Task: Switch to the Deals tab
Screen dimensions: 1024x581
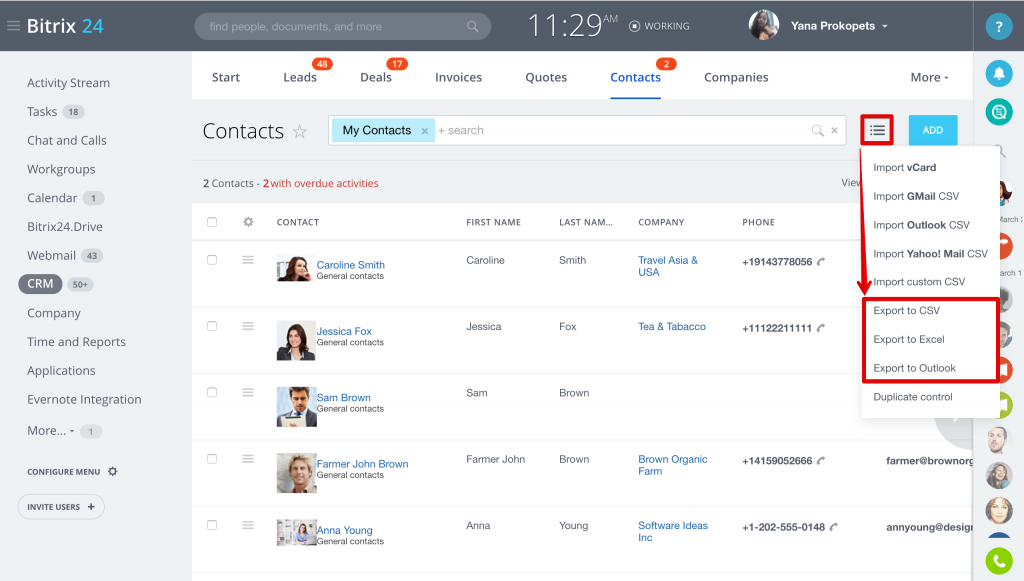Action: (x=376, y=77)
